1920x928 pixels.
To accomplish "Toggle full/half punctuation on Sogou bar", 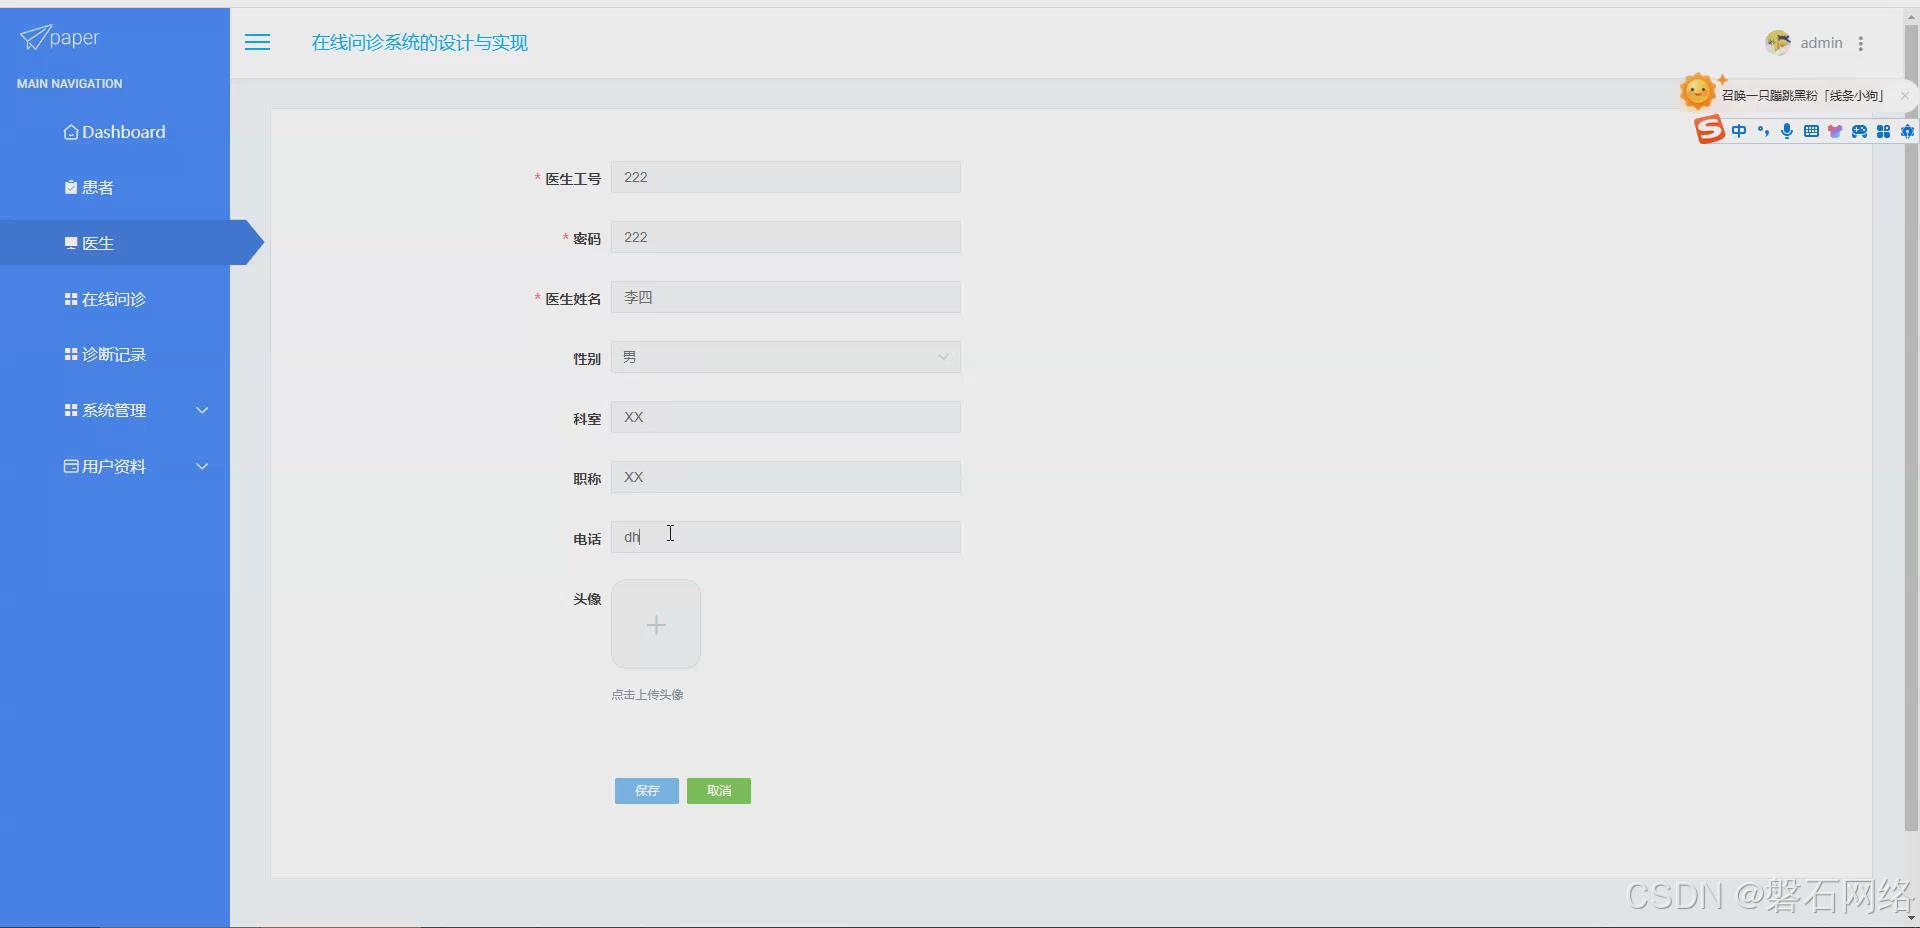I will 1763,131.
